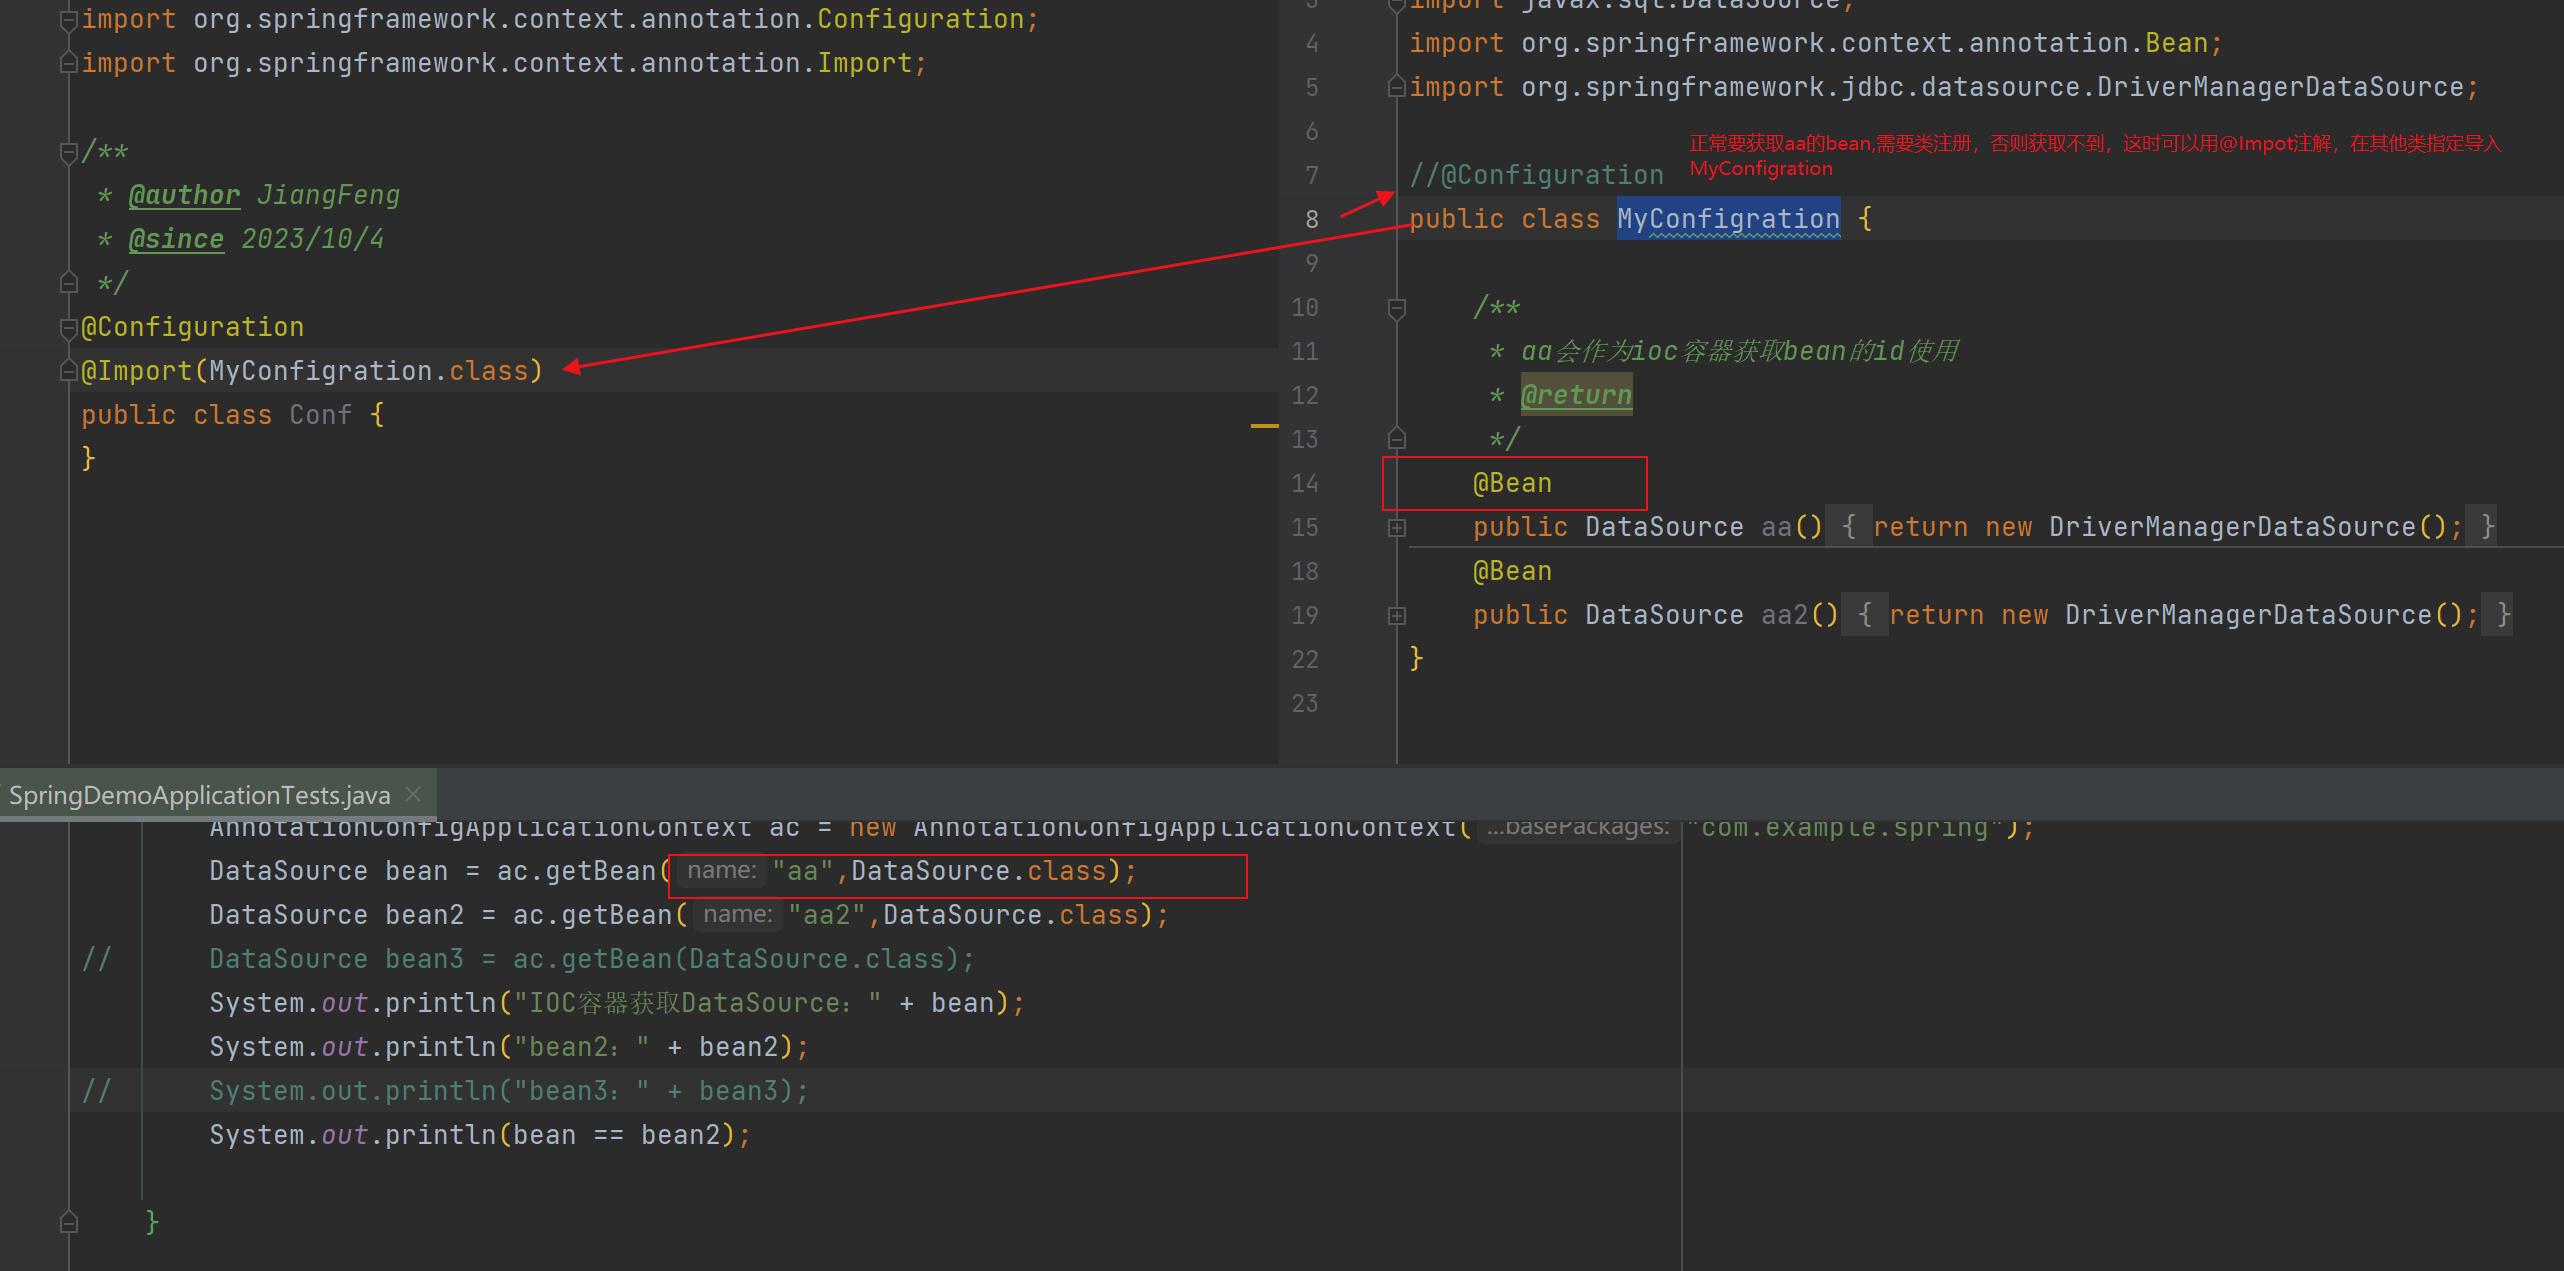Image resolution: width=2564 pixels, height=1271 pixels.
Task: Close the SpringDemoApplicationTests.java tab
Action: pyautogui.click(x=413, y=794)
